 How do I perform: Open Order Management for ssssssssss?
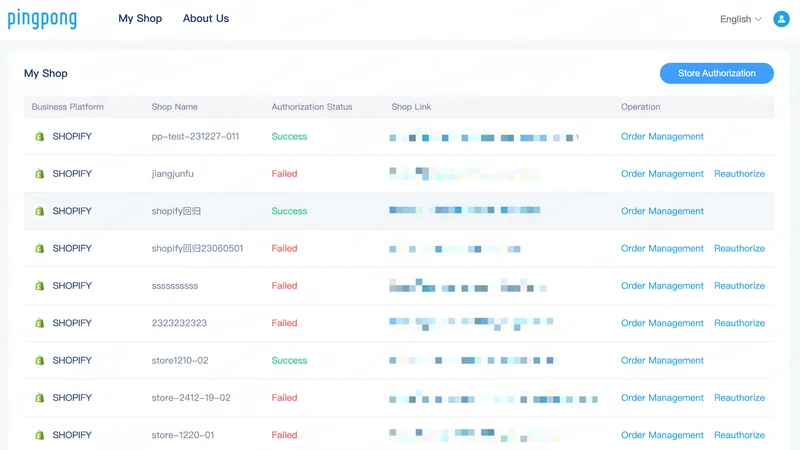662,286
